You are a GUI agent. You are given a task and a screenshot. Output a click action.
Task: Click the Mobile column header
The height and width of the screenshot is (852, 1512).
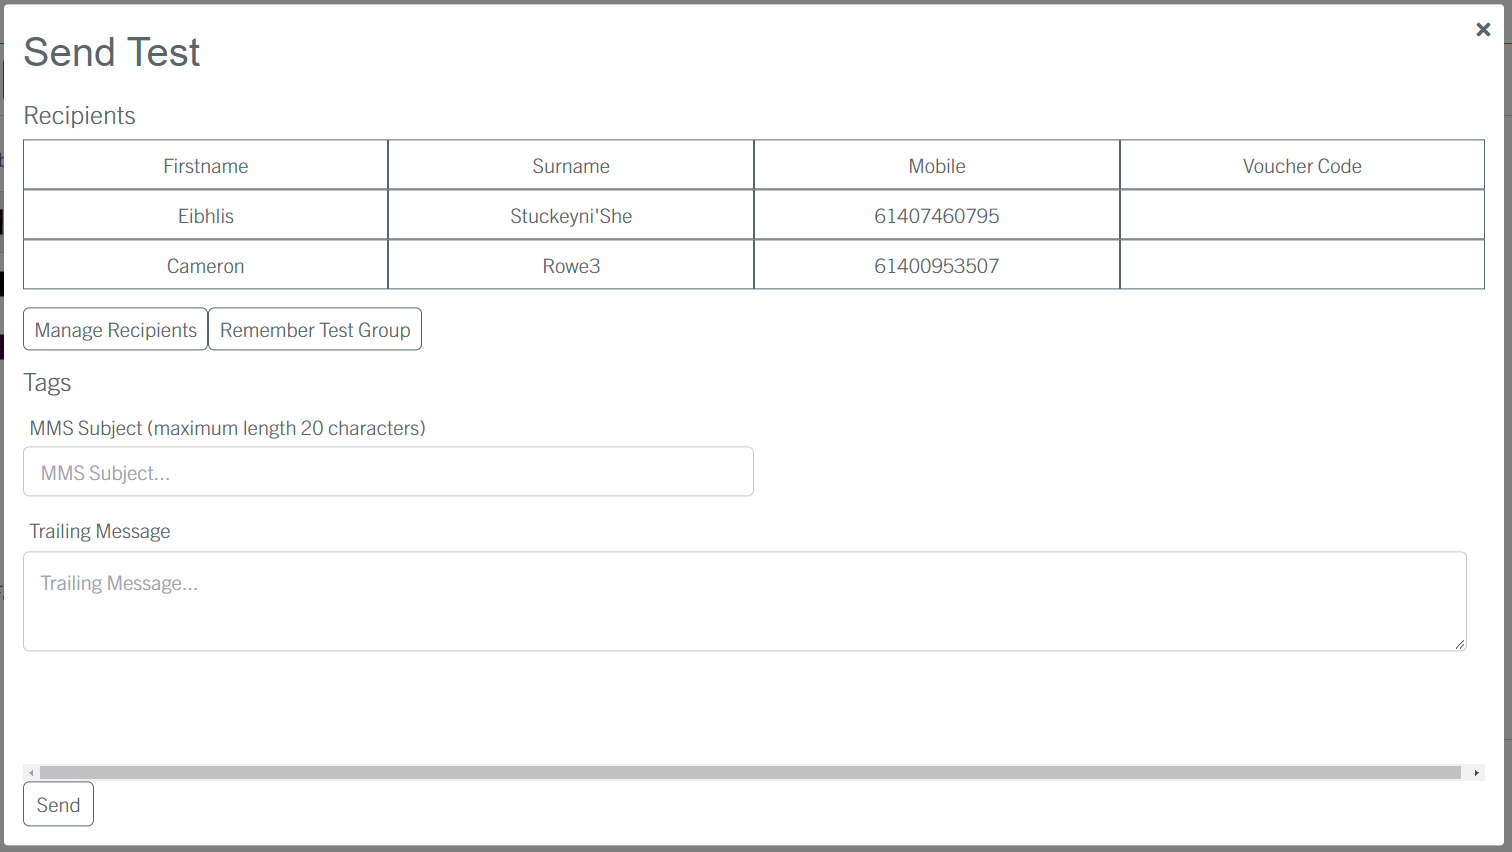click(936, 166)
